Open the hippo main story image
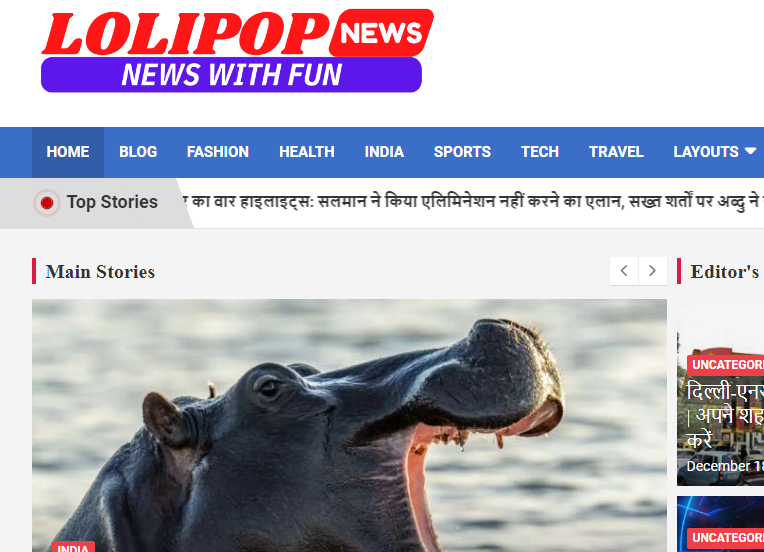Image resolution: width=764 pixels, height=552 pixels. 349,425
